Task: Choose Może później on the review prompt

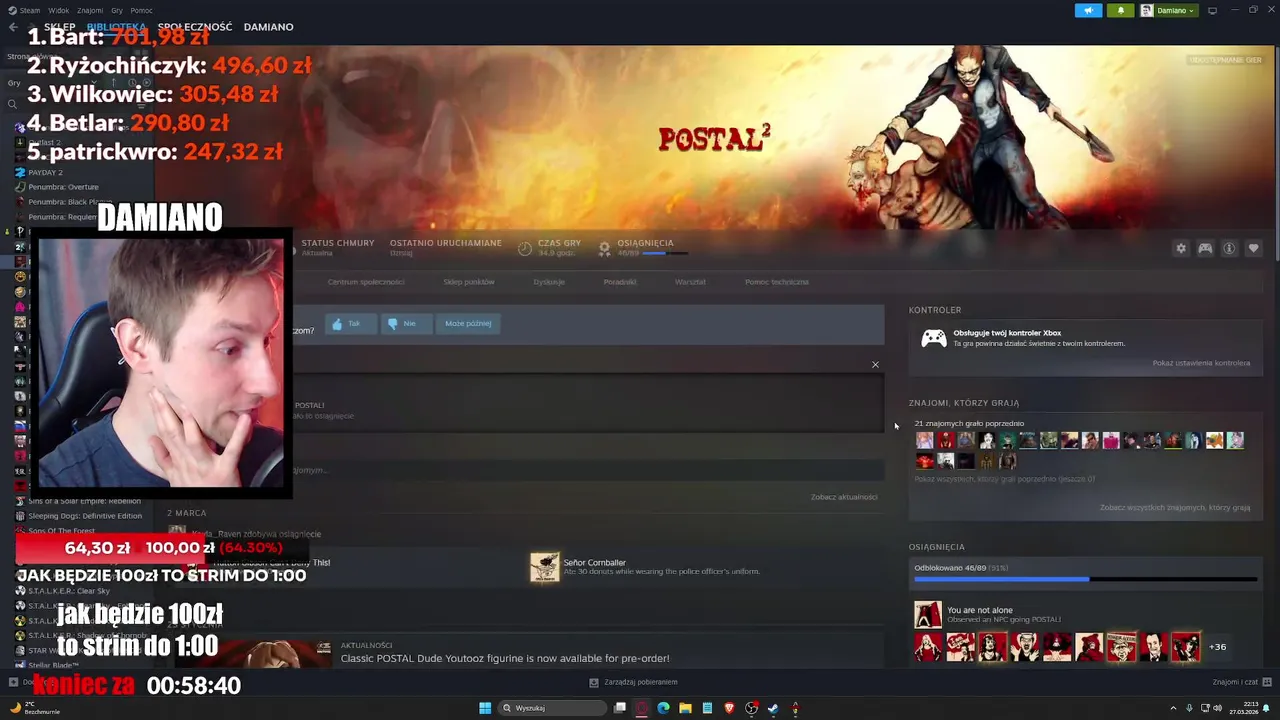Action: 468,323
